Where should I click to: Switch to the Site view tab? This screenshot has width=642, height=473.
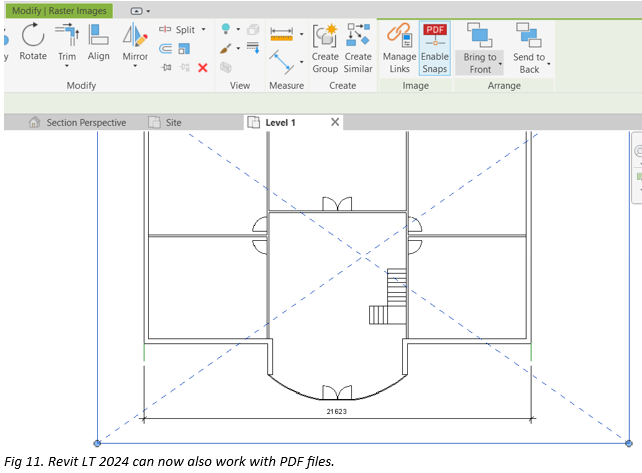165,122
